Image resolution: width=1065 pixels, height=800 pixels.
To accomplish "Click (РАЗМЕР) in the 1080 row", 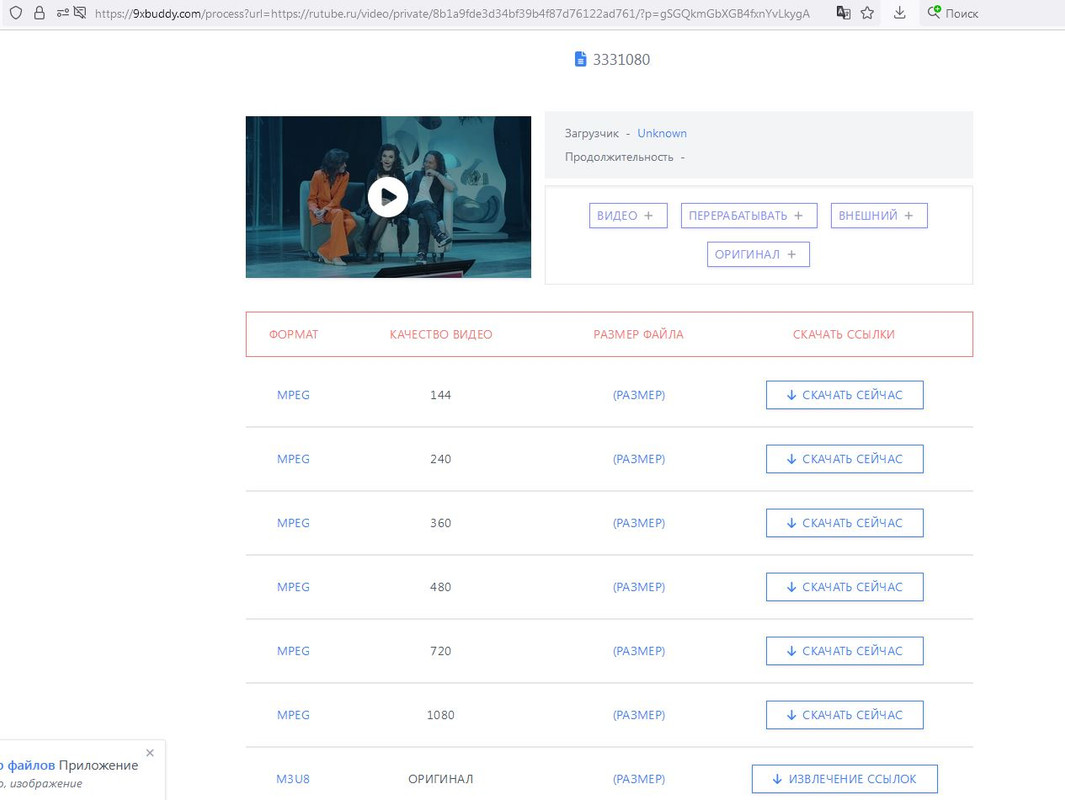I will (639, 715).
